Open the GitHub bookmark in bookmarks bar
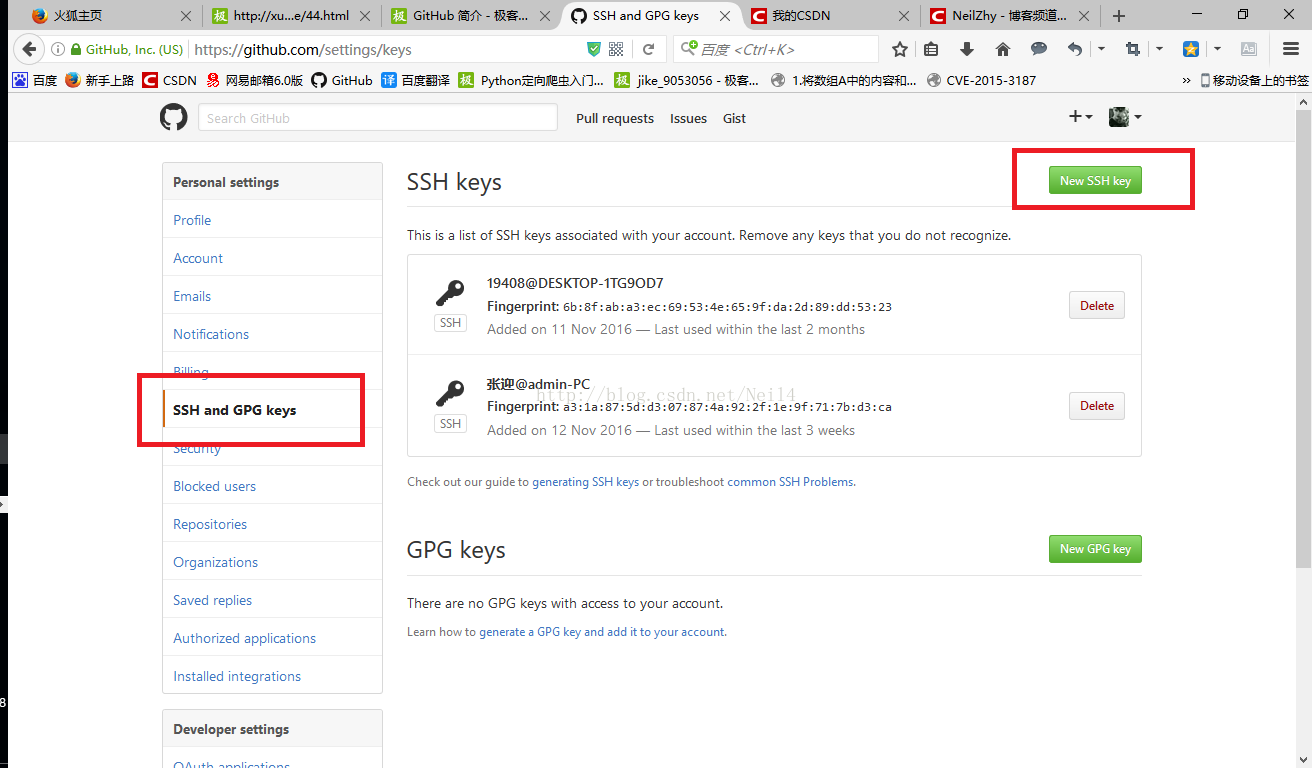Viewport: 1312px width, 768px height. (x=342, y=80)
